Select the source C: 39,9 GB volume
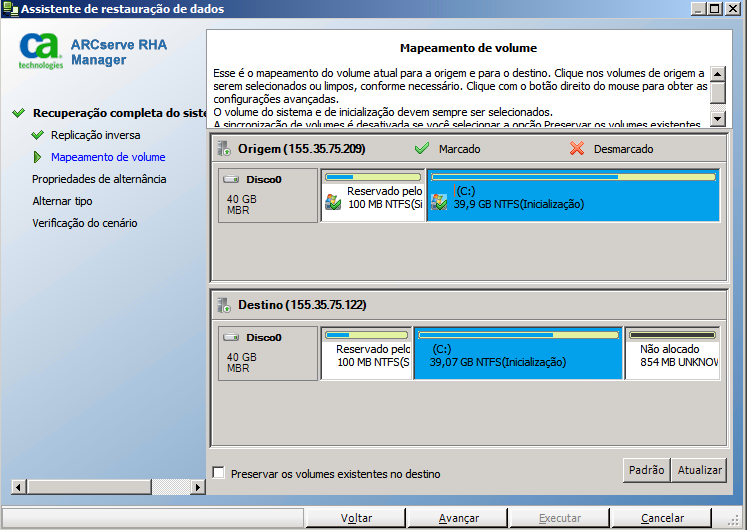The width and height of the screenshot is (747, 530). (x=573, y=195)
